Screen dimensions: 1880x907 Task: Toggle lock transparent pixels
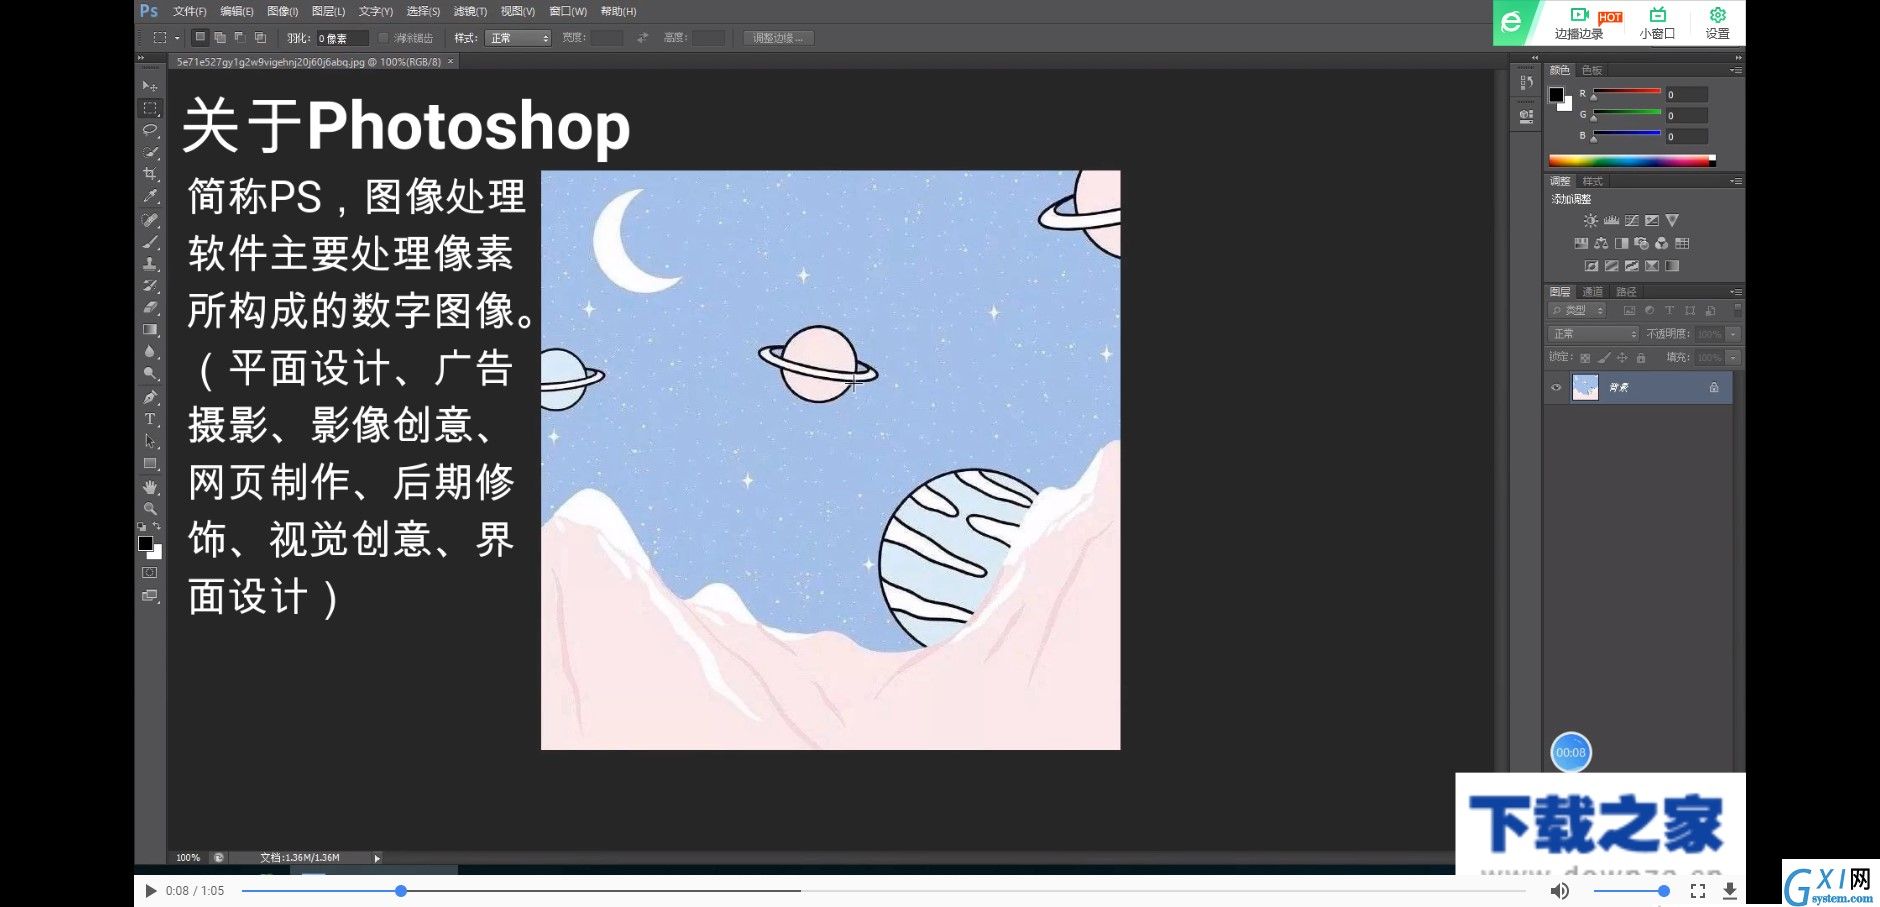click(x=1585, y=358)
